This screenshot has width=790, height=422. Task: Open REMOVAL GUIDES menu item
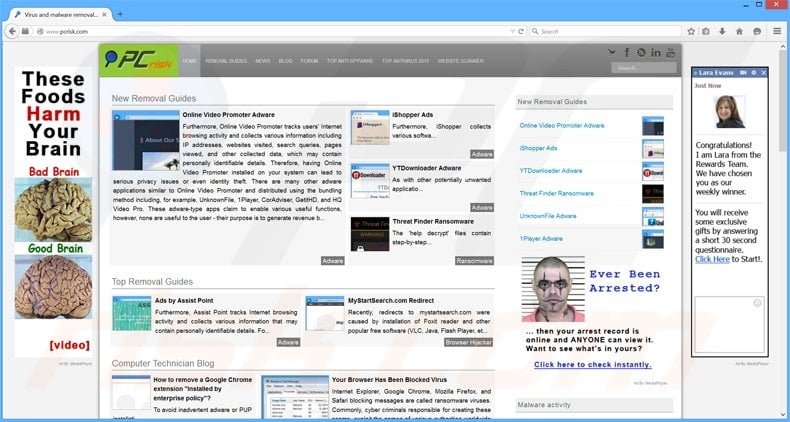[x=226, y=61]
